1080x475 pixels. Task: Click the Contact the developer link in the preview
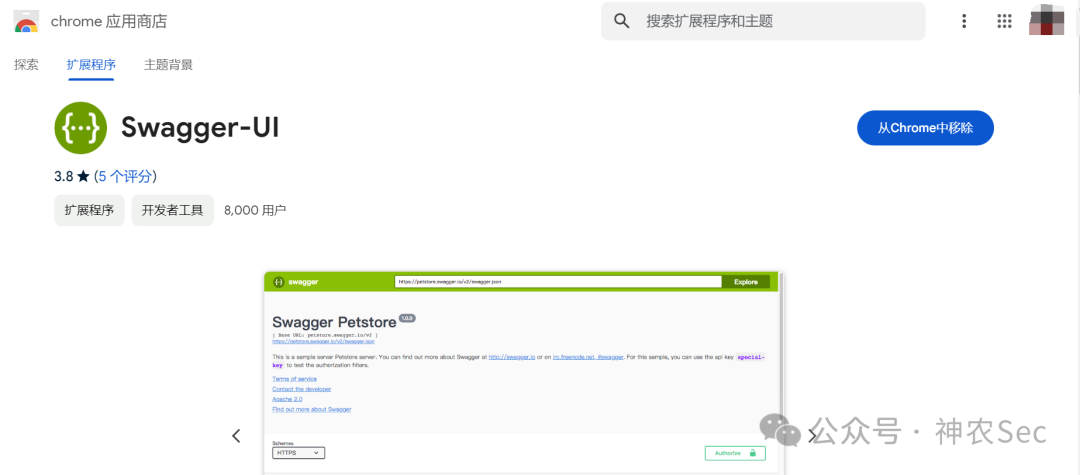[x=302, y=389]
